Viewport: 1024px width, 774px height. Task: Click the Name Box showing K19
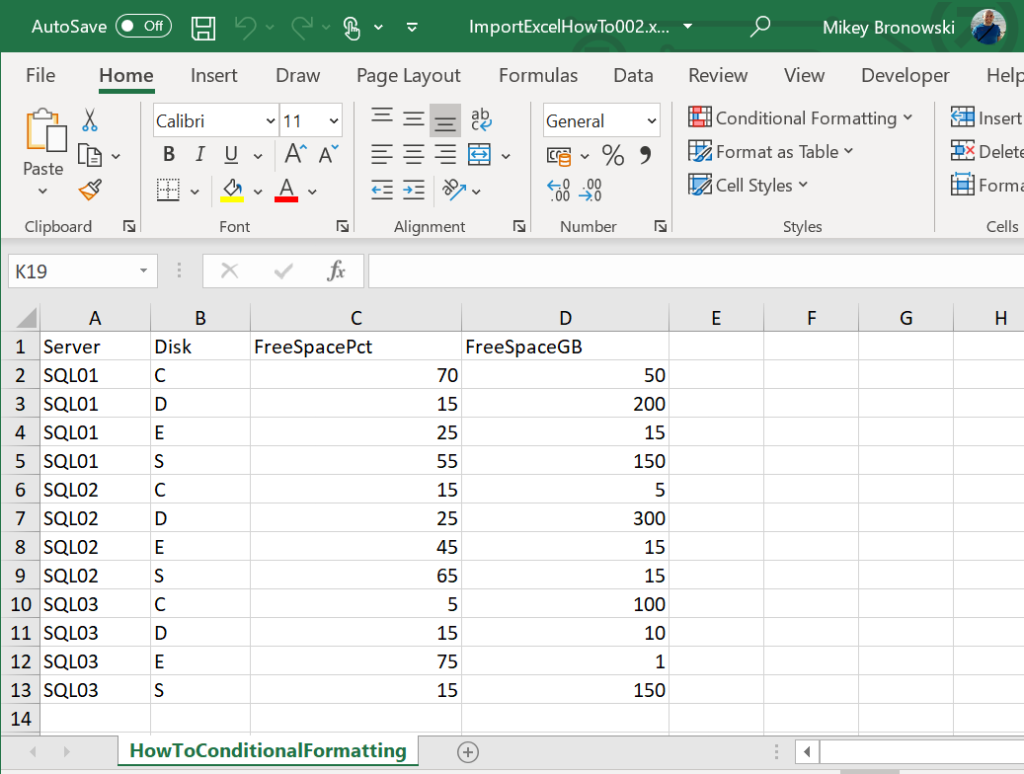click(x=72, y=271)
